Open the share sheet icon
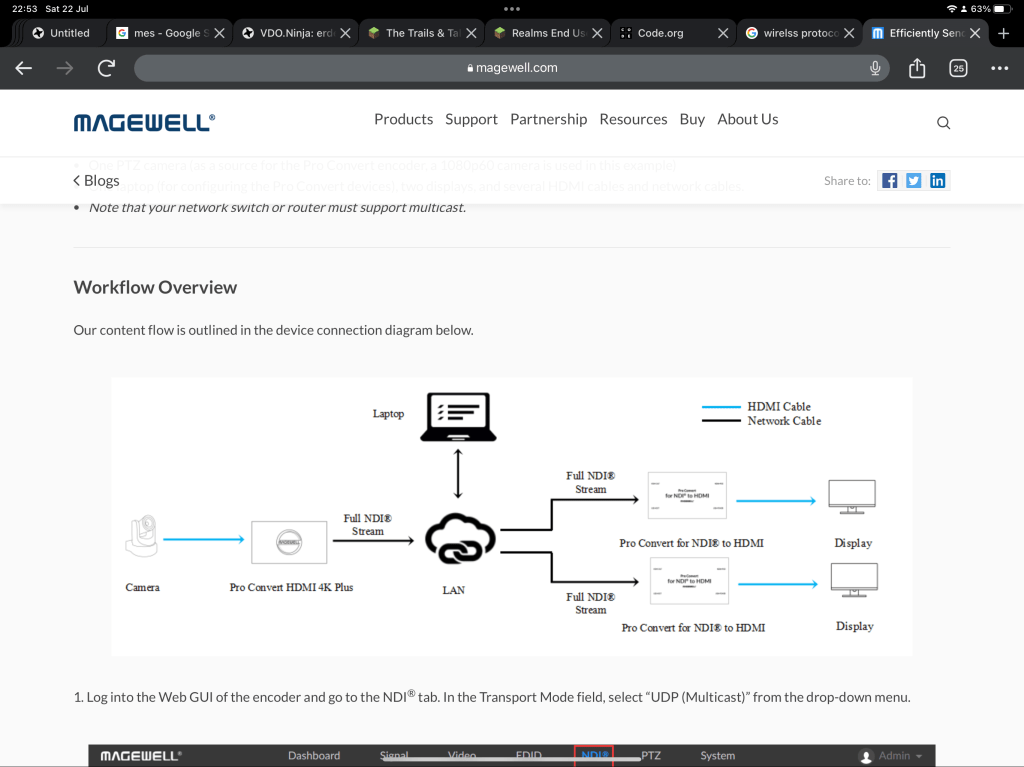 pyautogui.click(x=917, y=68)
